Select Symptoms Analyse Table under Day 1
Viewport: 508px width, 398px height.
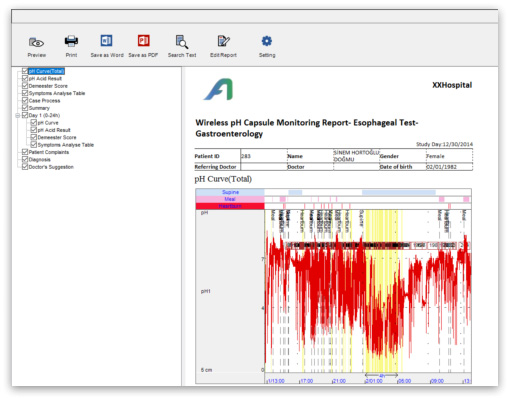click(66, 145)
